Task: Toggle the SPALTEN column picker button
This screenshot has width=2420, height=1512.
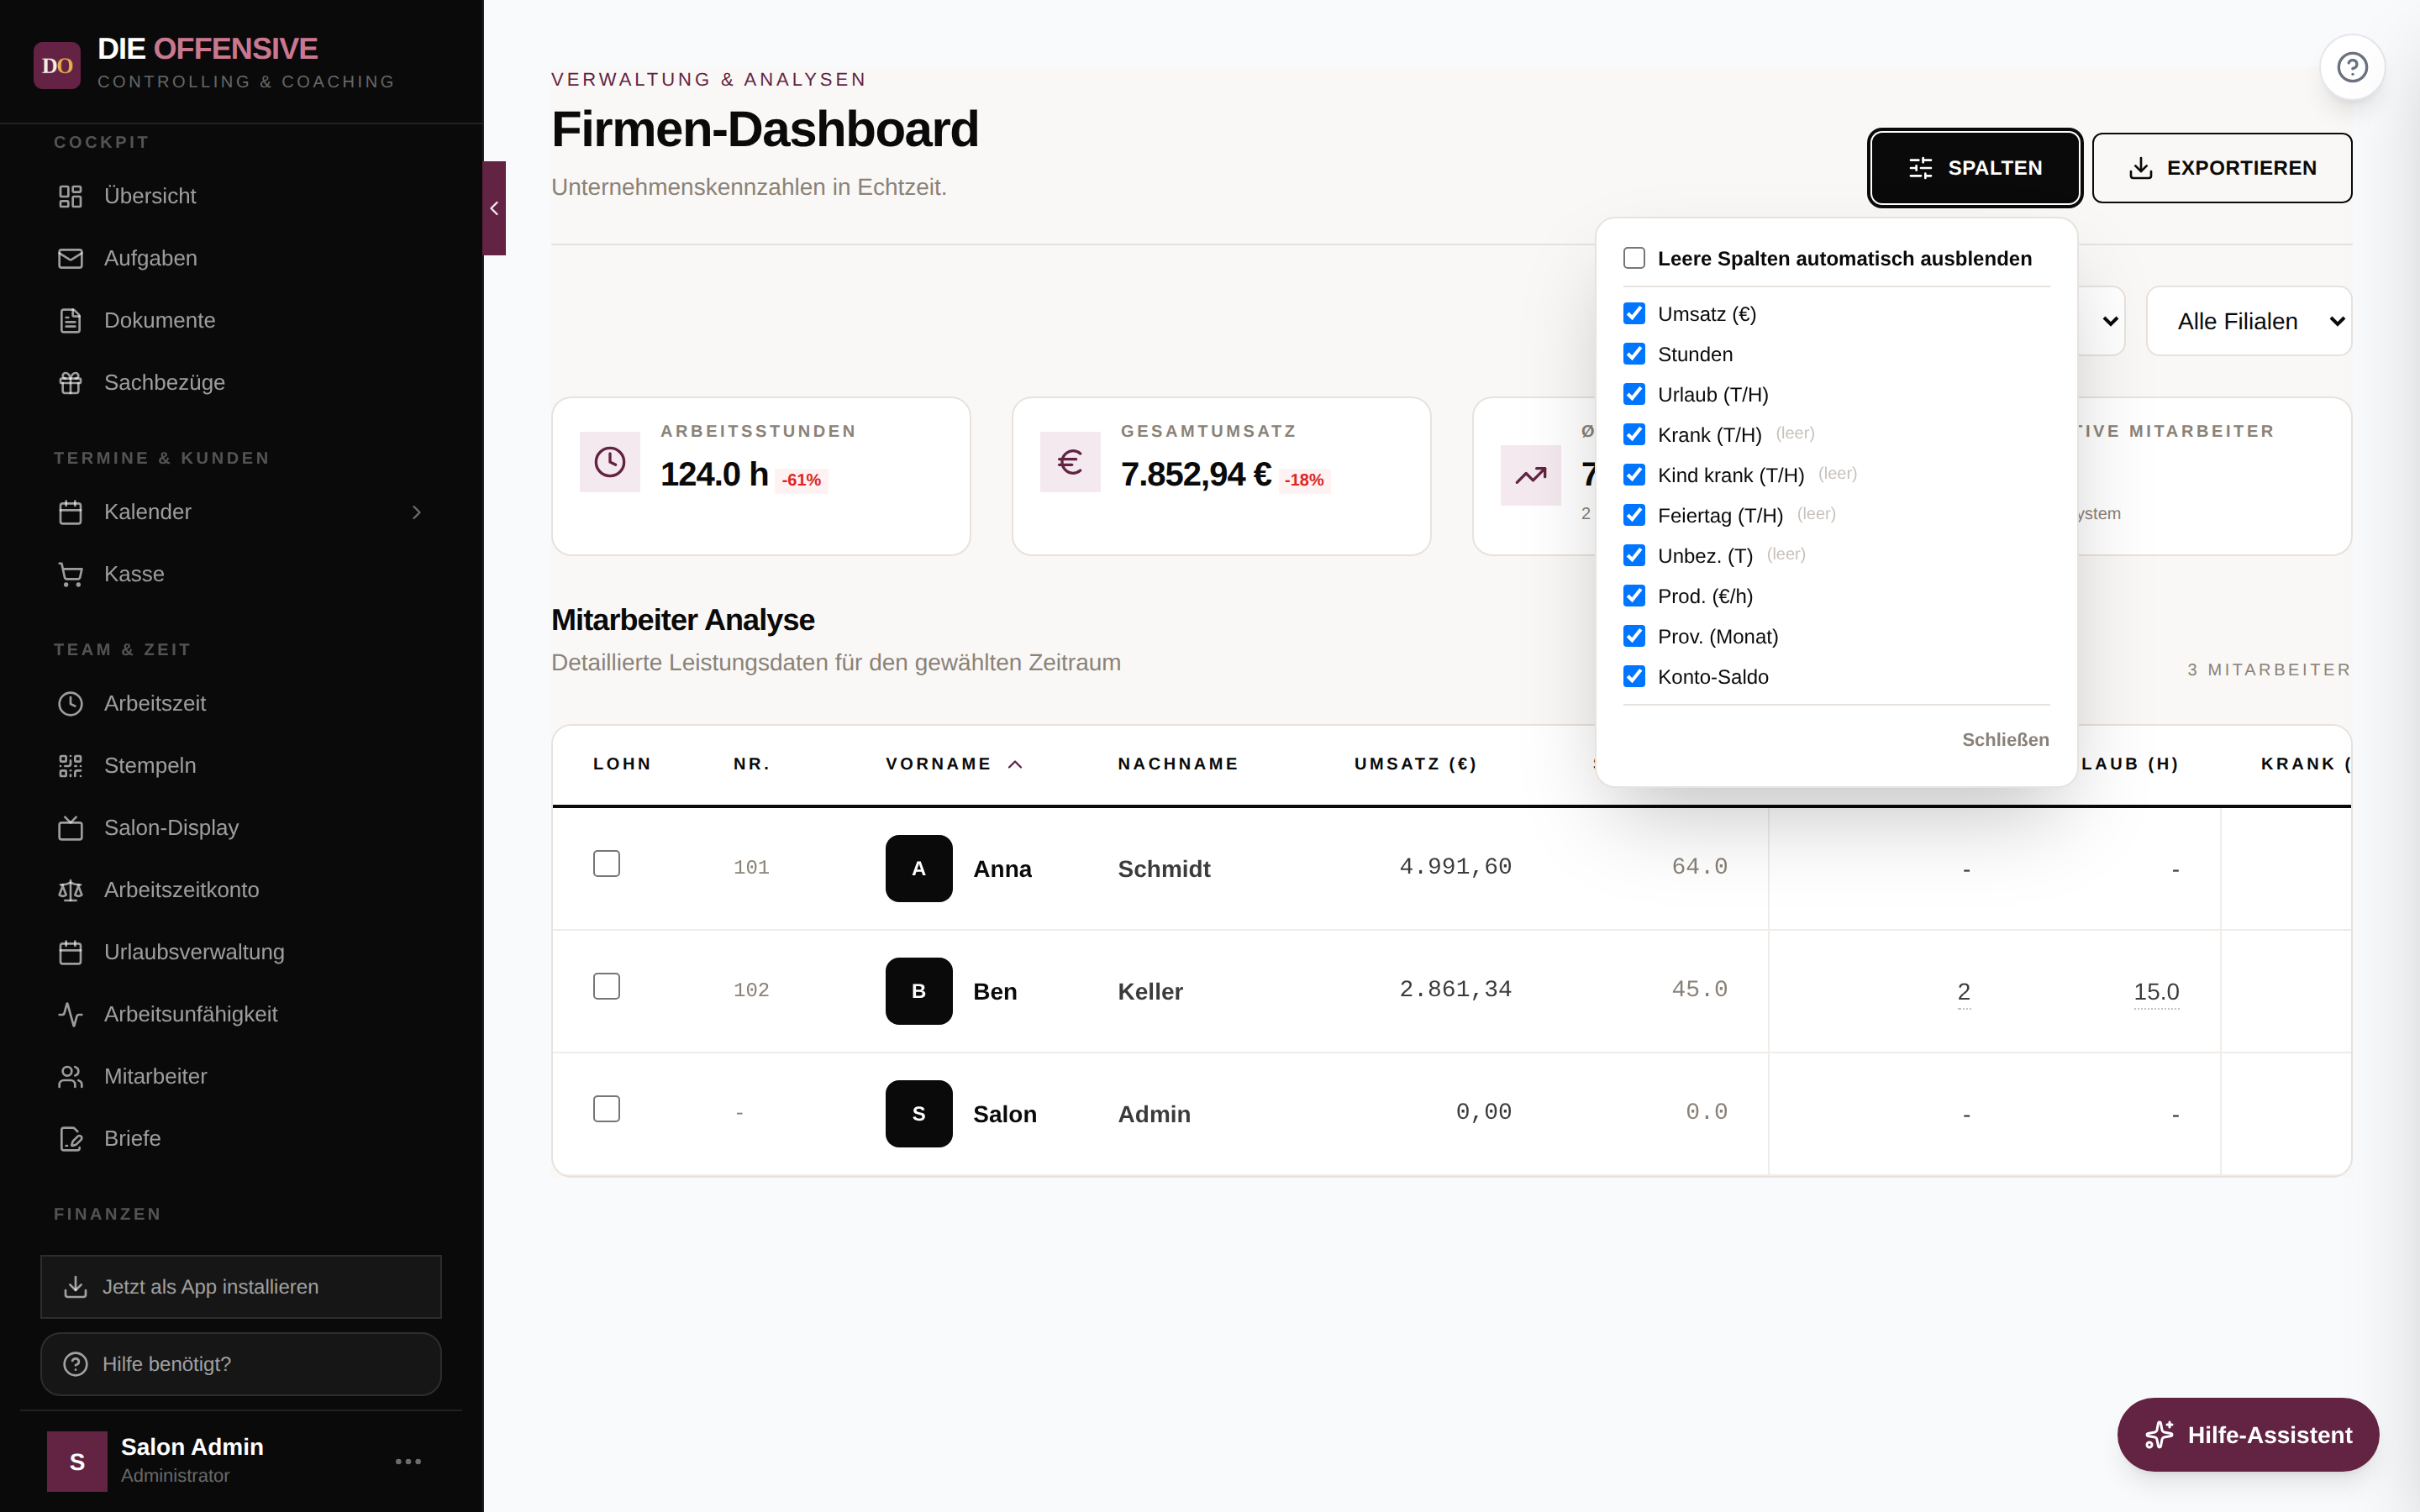Action: (1974, 168)
